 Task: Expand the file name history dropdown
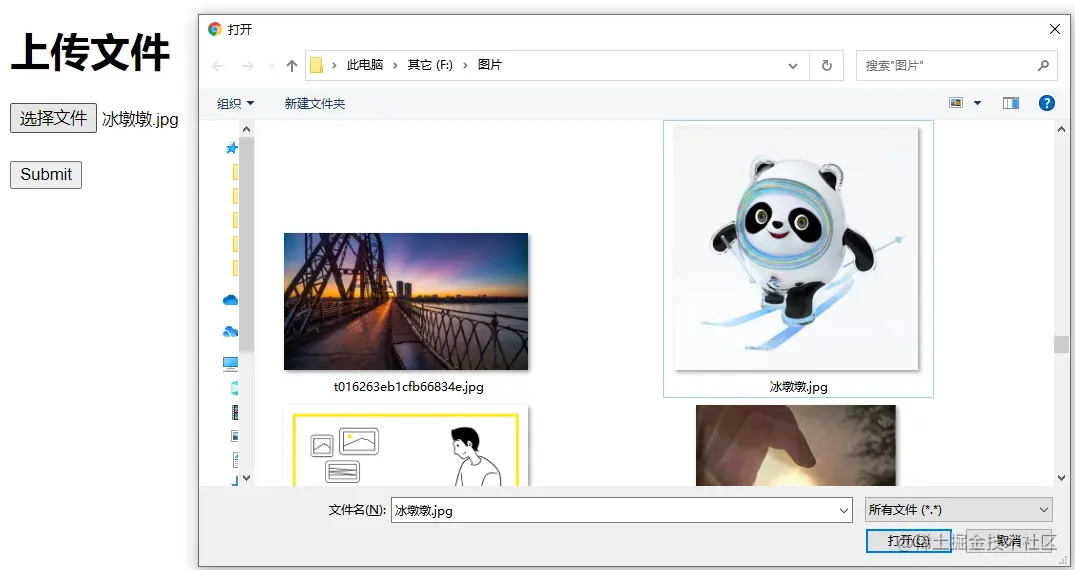pos(843,510)
